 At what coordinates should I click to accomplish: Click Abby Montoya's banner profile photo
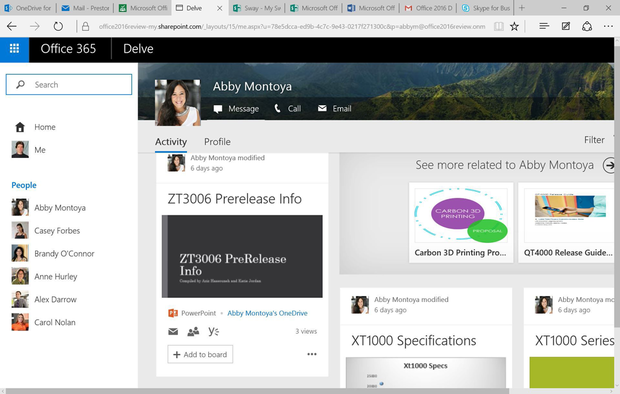[x=178, y=102]
